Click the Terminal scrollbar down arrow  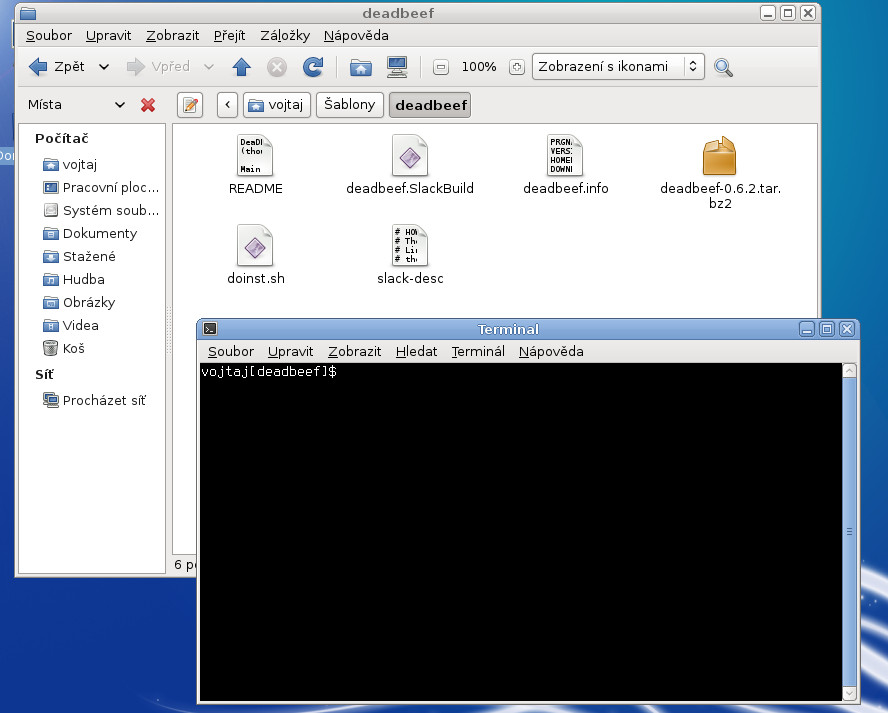click(x=849, y=693)
